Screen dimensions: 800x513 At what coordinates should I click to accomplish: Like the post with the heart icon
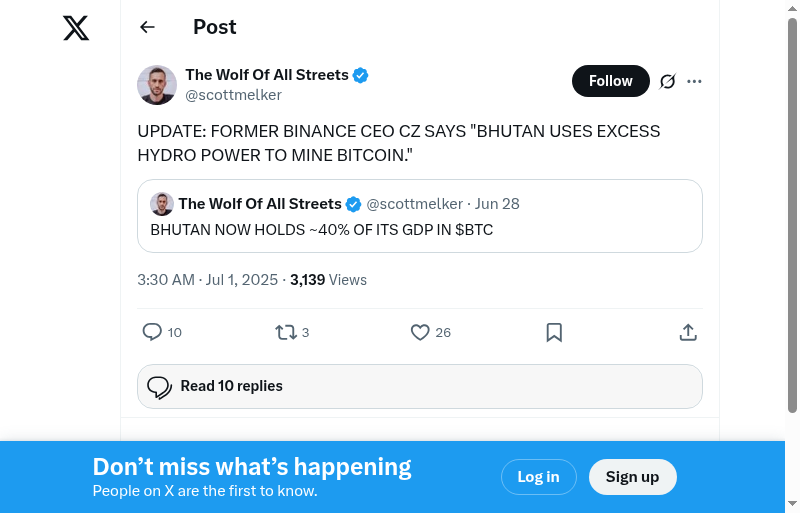420,332
